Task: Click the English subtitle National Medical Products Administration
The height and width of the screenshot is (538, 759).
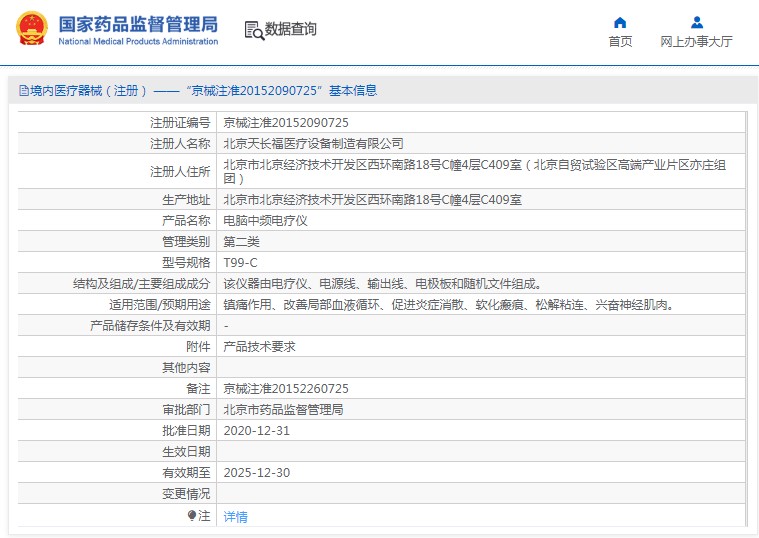Action: [x=138, y=42]
